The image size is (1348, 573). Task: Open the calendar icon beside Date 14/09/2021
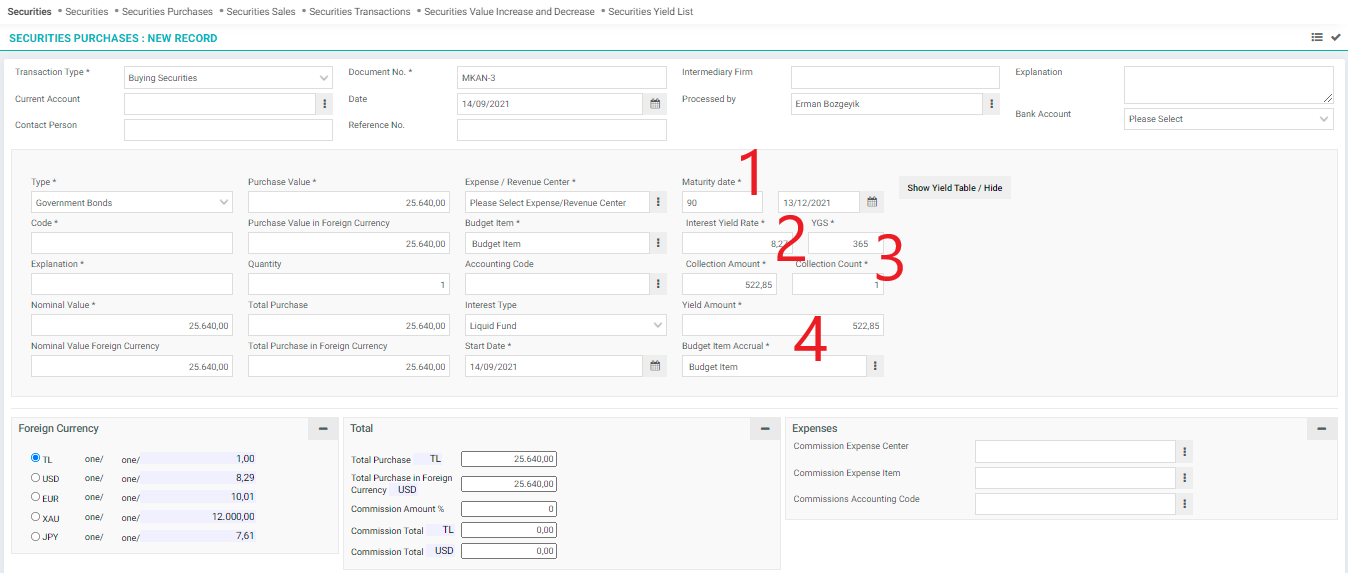click(656, 104)
